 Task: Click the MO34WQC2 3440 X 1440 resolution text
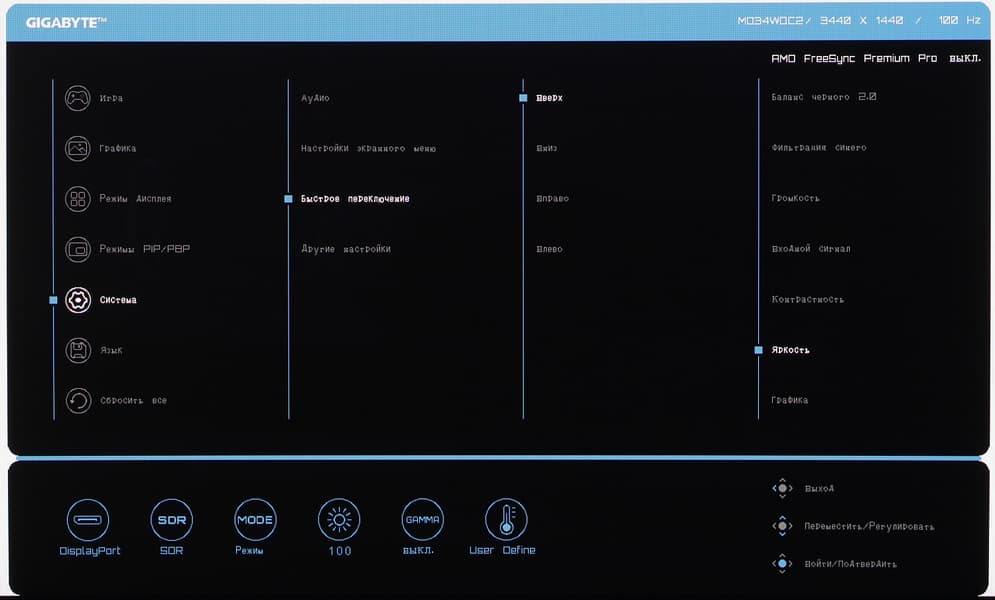click(820, 20)
